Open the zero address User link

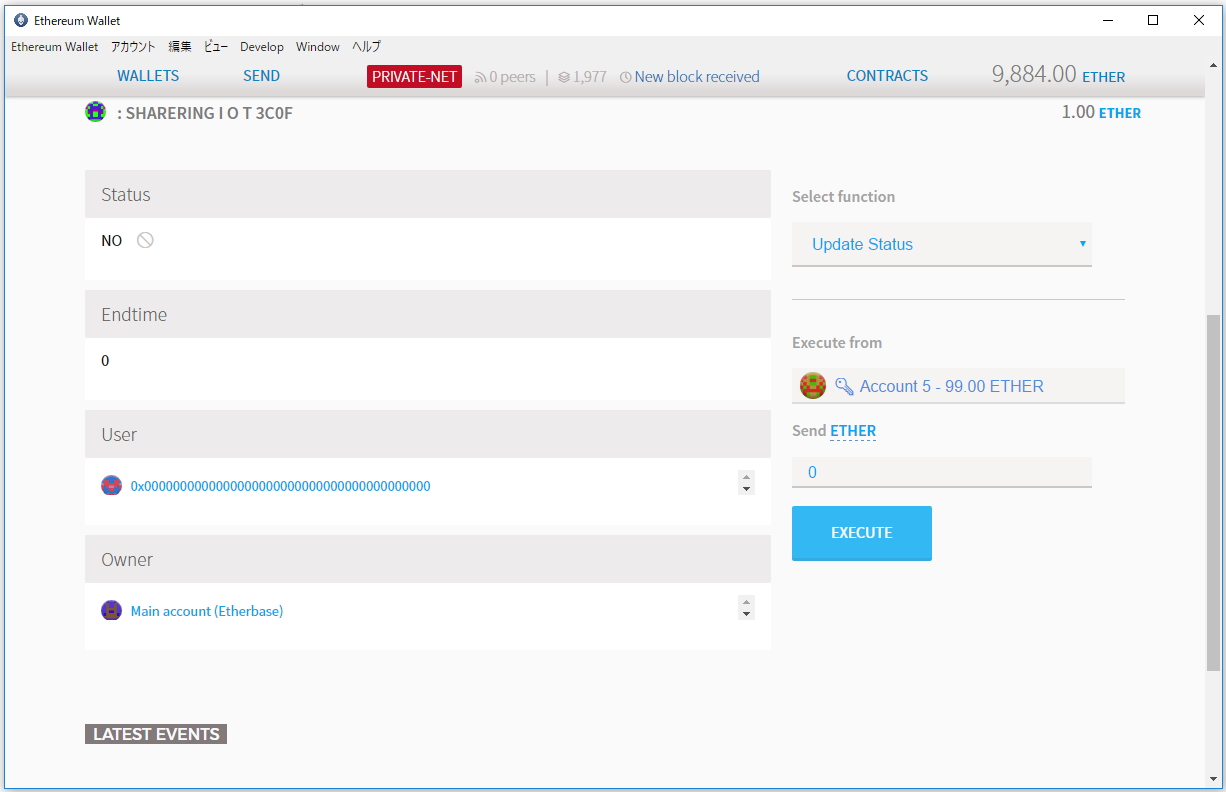point(281,486)
